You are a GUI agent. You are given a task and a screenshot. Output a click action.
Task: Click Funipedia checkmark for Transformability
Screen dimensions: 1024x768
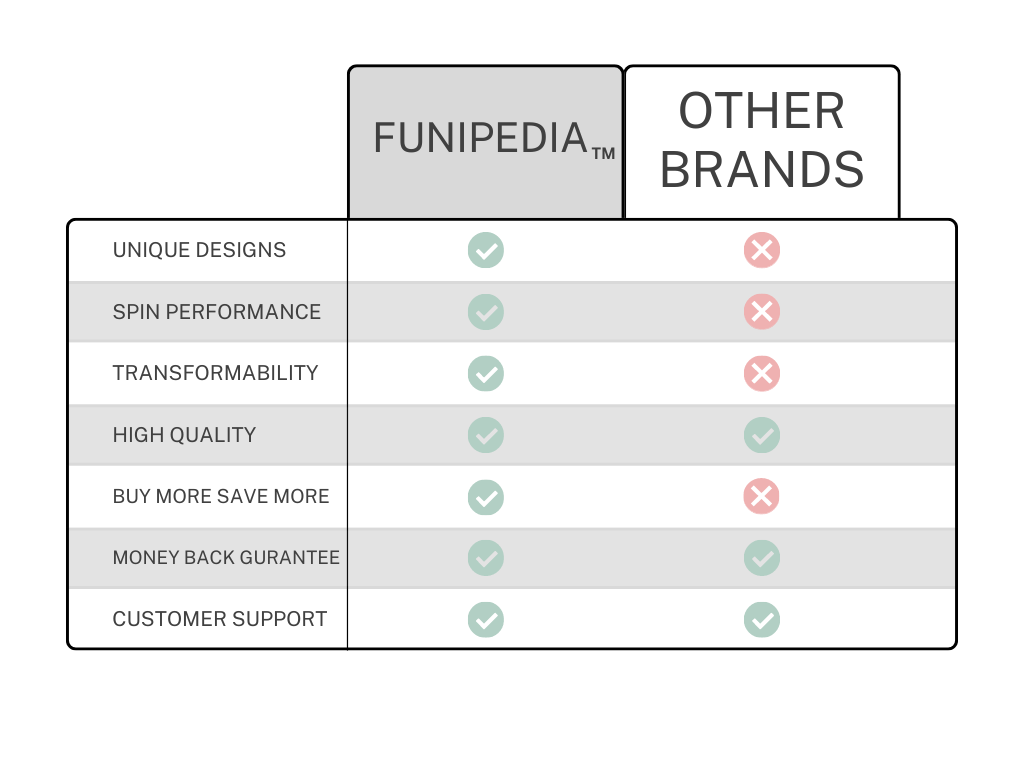486,374
